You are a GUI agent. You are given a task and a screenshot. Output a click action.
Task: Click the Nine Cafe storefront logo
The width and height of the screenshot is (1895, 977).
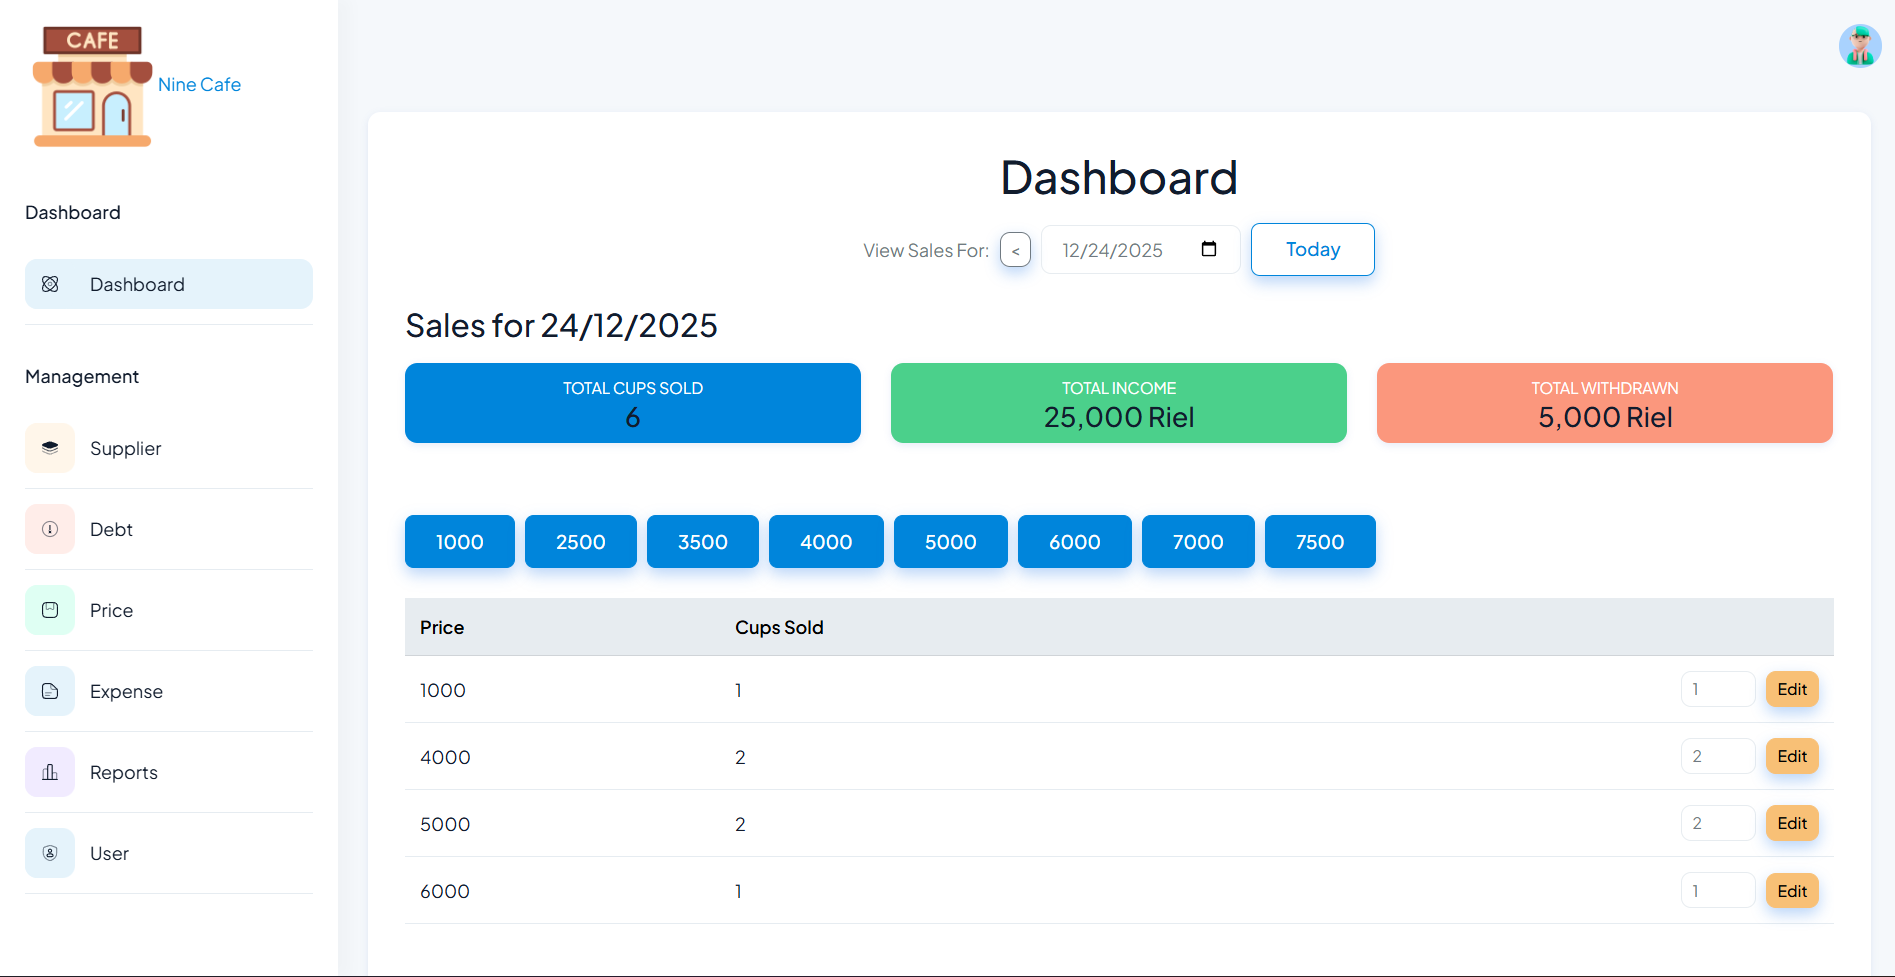tap(91, 84)
